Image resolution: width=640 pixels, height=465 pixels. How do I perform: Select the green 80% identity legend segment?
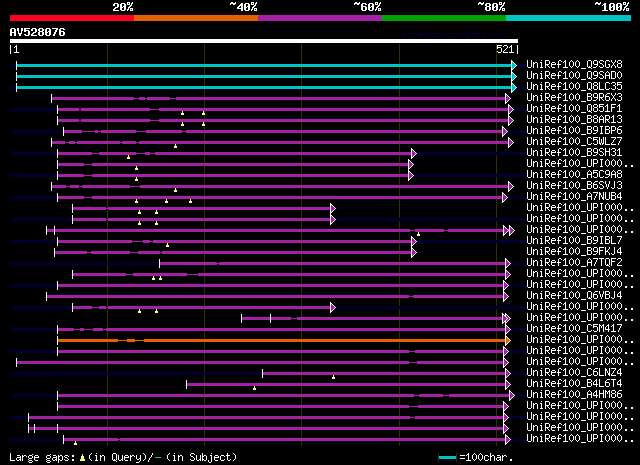[x=444, y=18]
